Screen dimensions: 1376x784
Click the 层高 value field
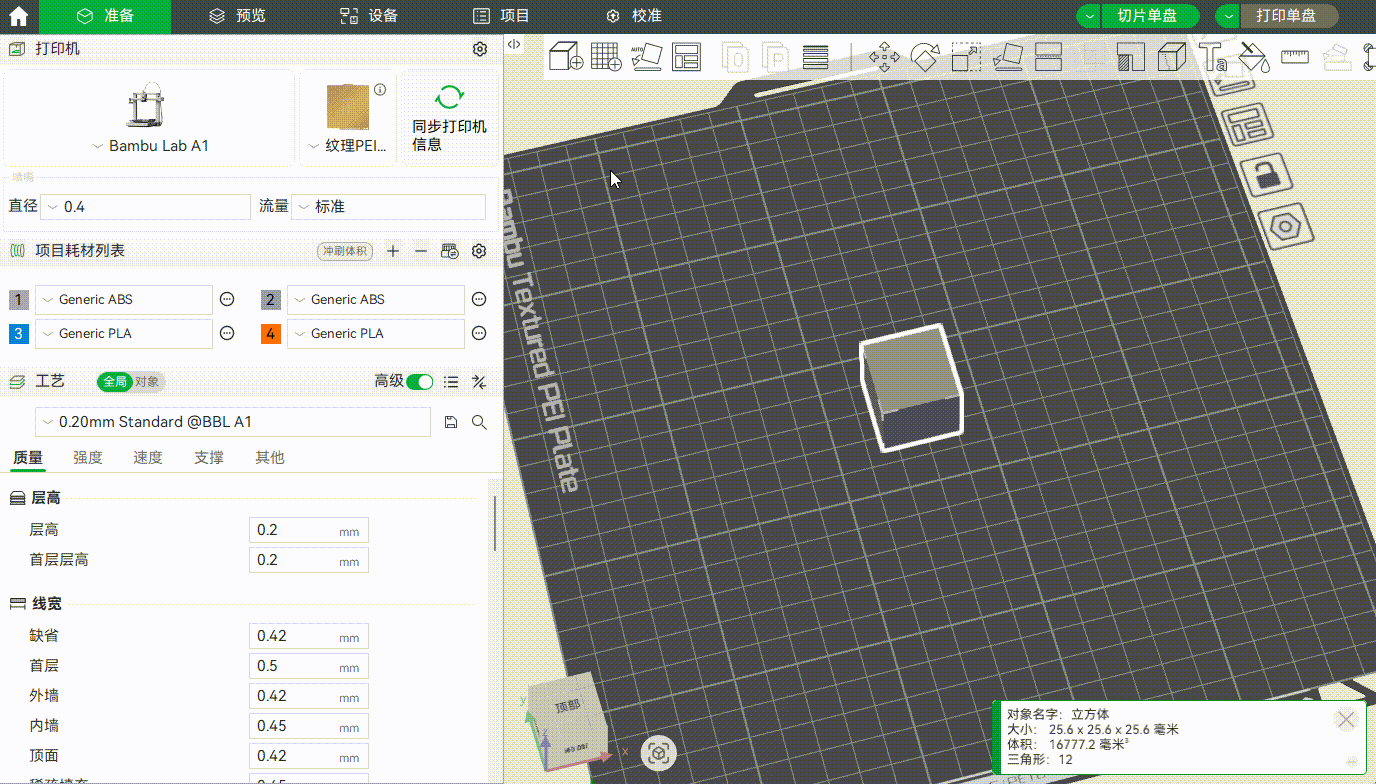tap(309, 530)
